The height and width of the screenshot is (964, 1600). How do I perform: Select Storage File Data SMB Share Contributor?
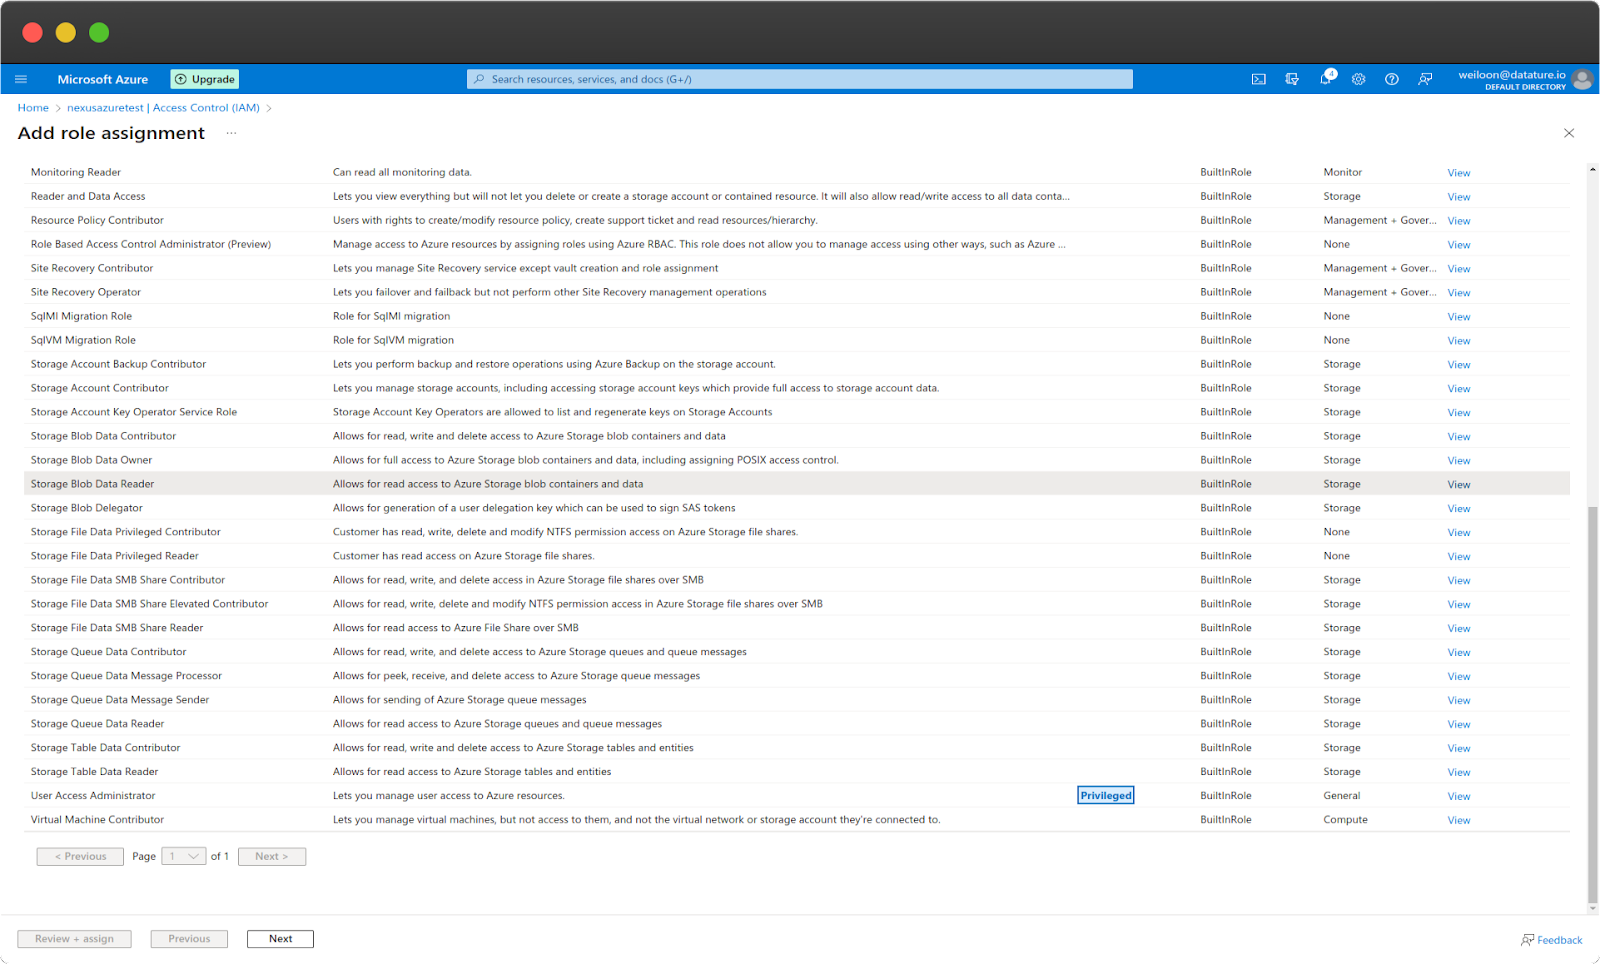point(128,580)
